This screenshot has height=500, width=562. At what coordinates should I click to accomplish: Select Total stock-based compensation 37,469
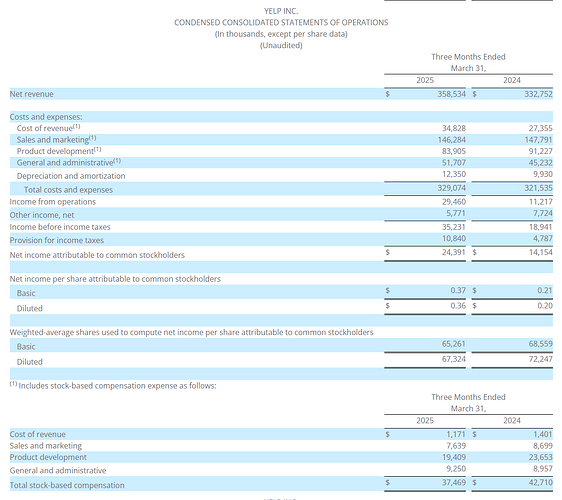click(454, 482)
